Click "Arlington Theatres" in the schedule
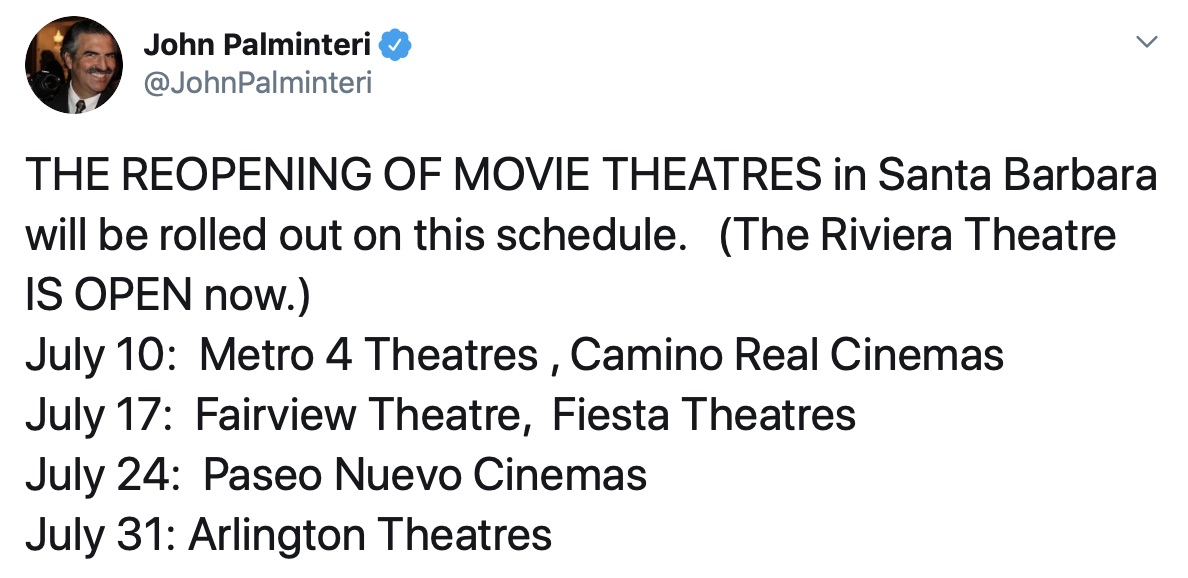Image resolution: width=1188 pixels, height=578 pixels. click(370, 534)
